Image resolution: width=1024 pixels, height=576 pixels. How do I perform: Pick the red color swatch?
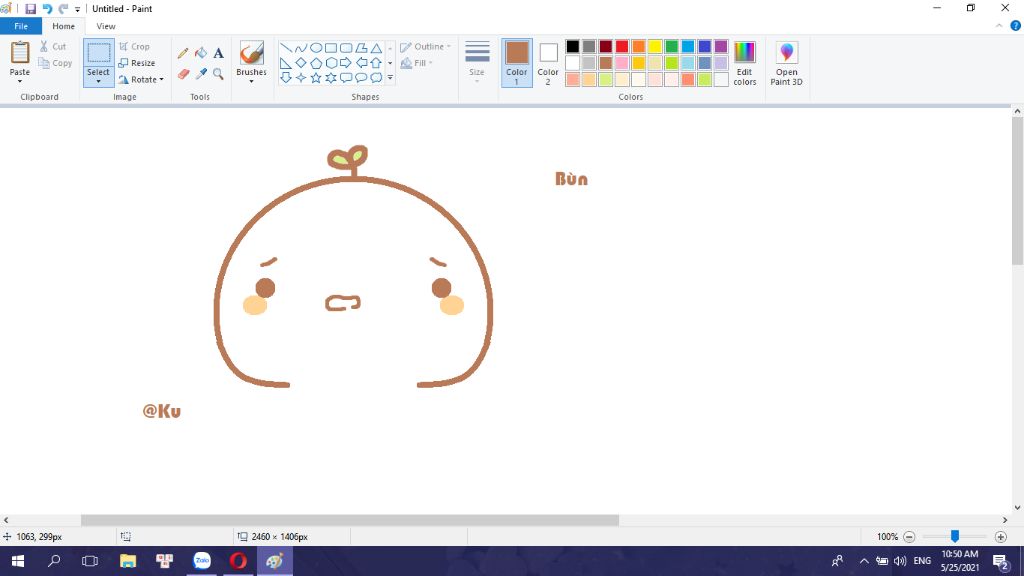click(622, 46)
